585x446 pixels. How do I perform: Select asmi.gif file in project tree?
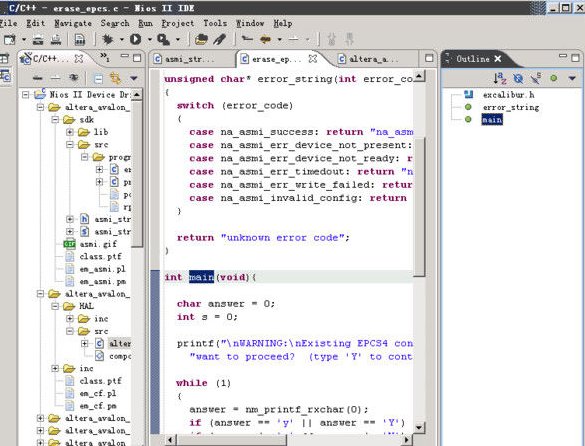[98, 244]
